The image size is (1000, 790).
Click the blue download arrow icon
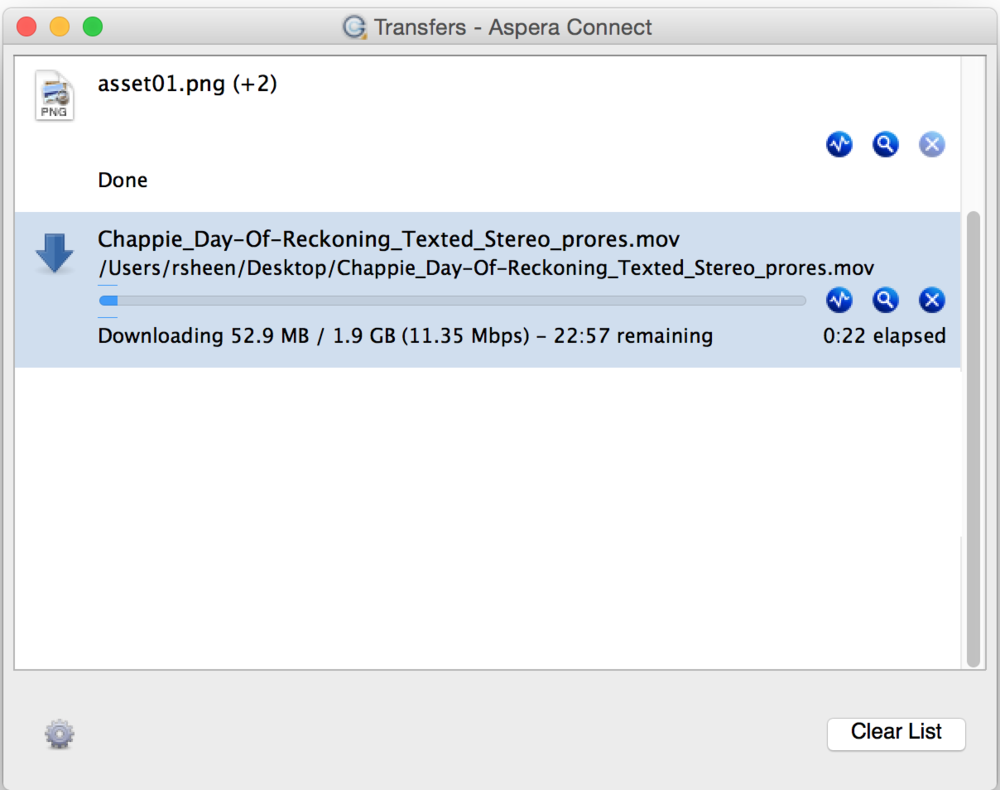54,253
